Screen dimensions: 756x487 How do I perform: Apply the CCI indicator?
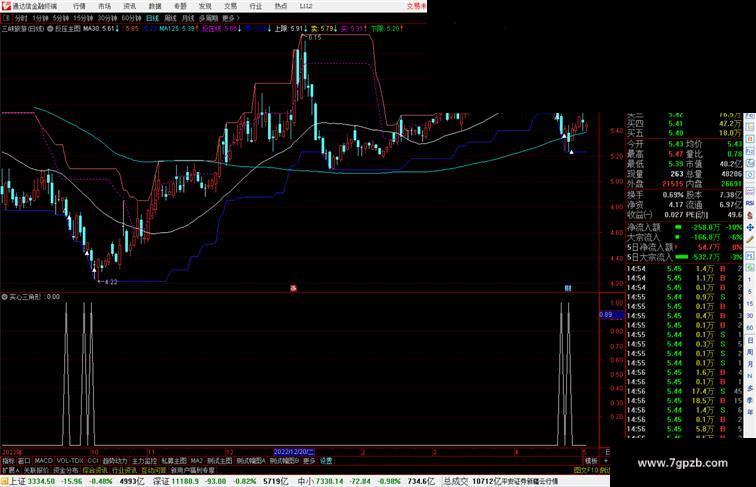coord(93,461)
